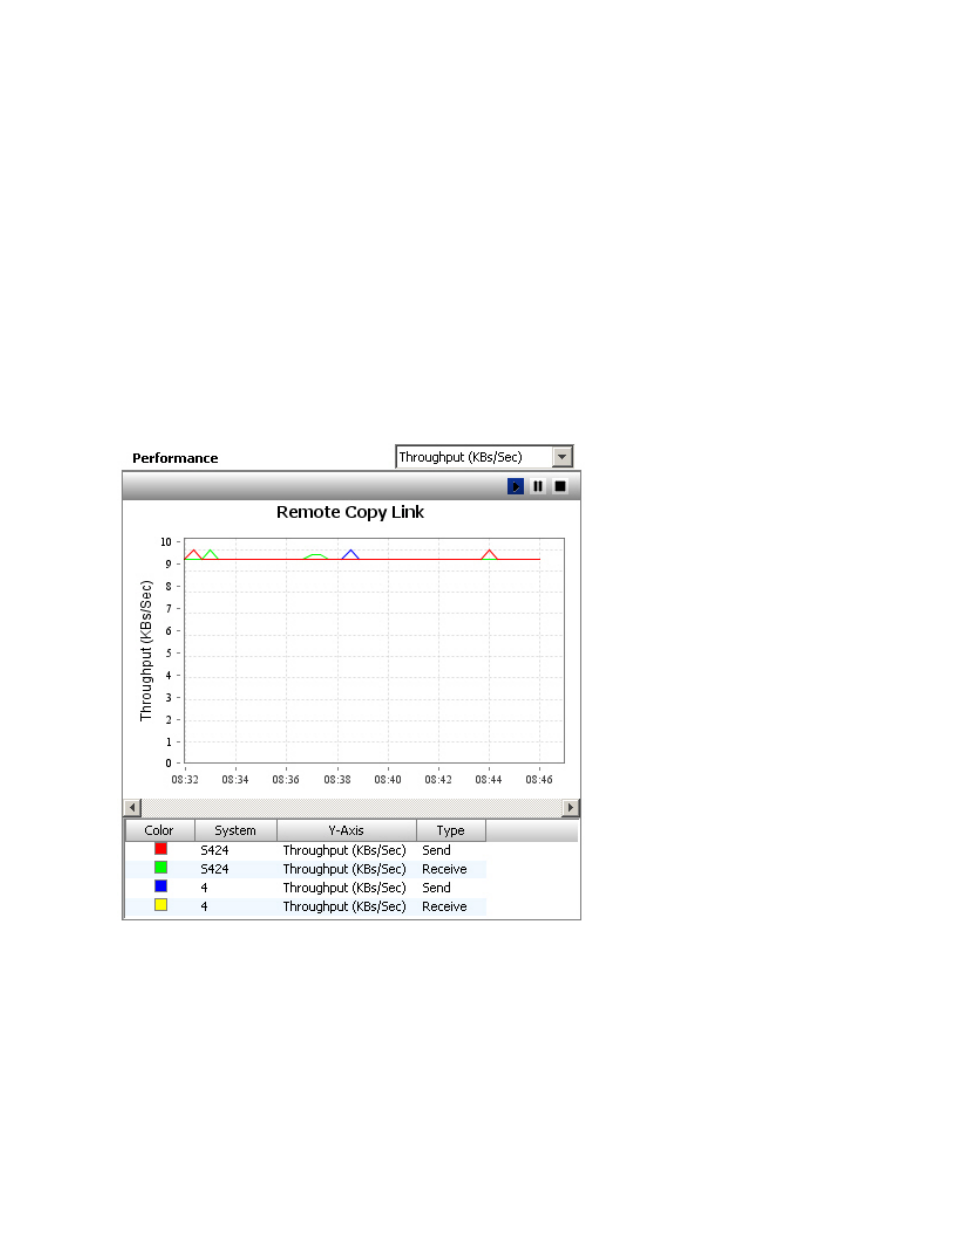Click Throughput (KBs/Sec) in the yellow row
This screenshot has height=1235, width=954.
(344, 907)
